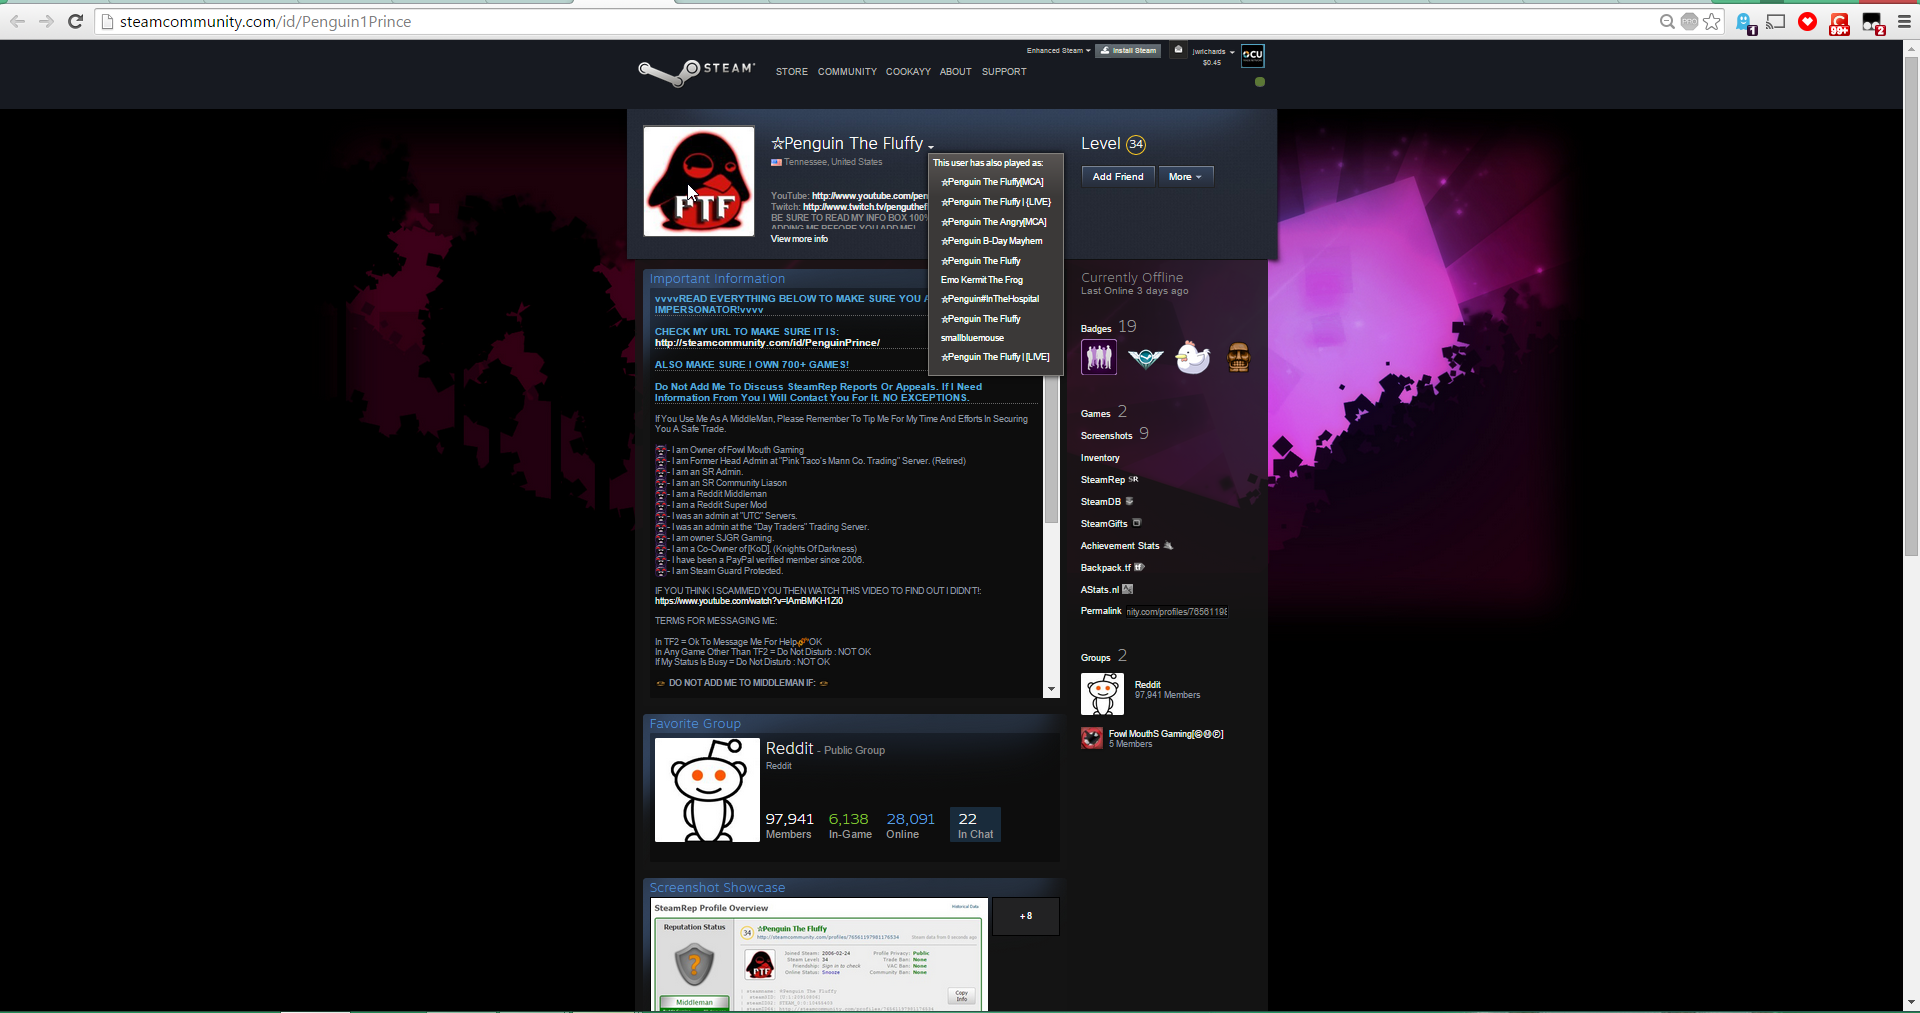Click the browser forward arrow

(x=47, y=21)
